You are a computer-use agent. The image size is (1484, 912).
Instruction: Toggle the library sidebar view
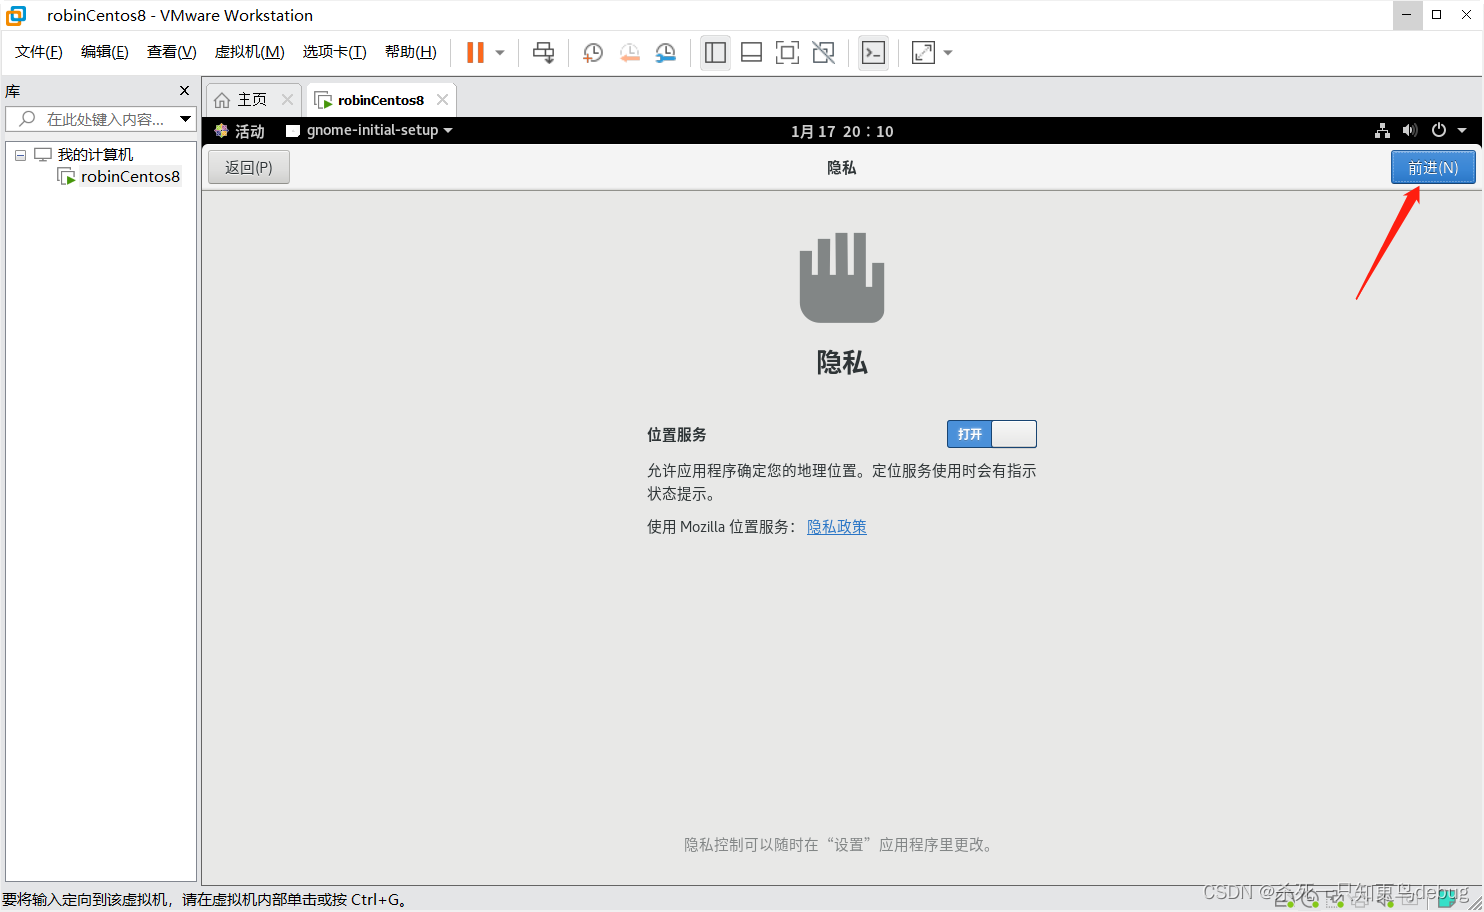[715, 52]
